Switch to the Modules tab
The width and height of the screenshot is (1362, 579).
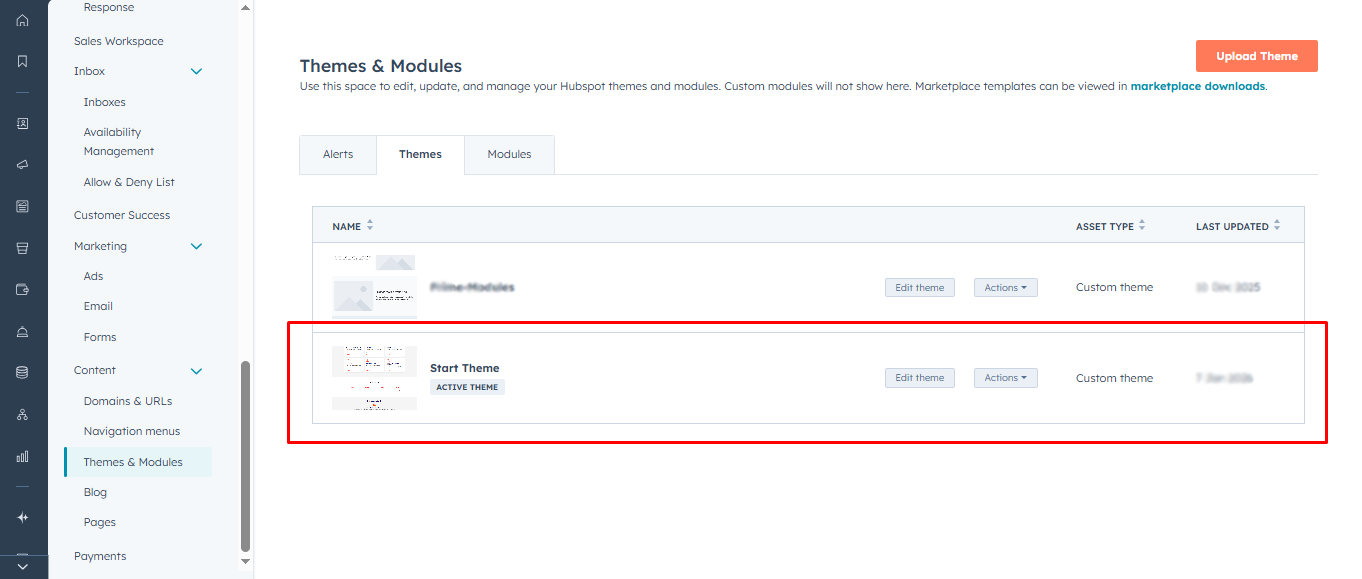click(x=509, y=154)
